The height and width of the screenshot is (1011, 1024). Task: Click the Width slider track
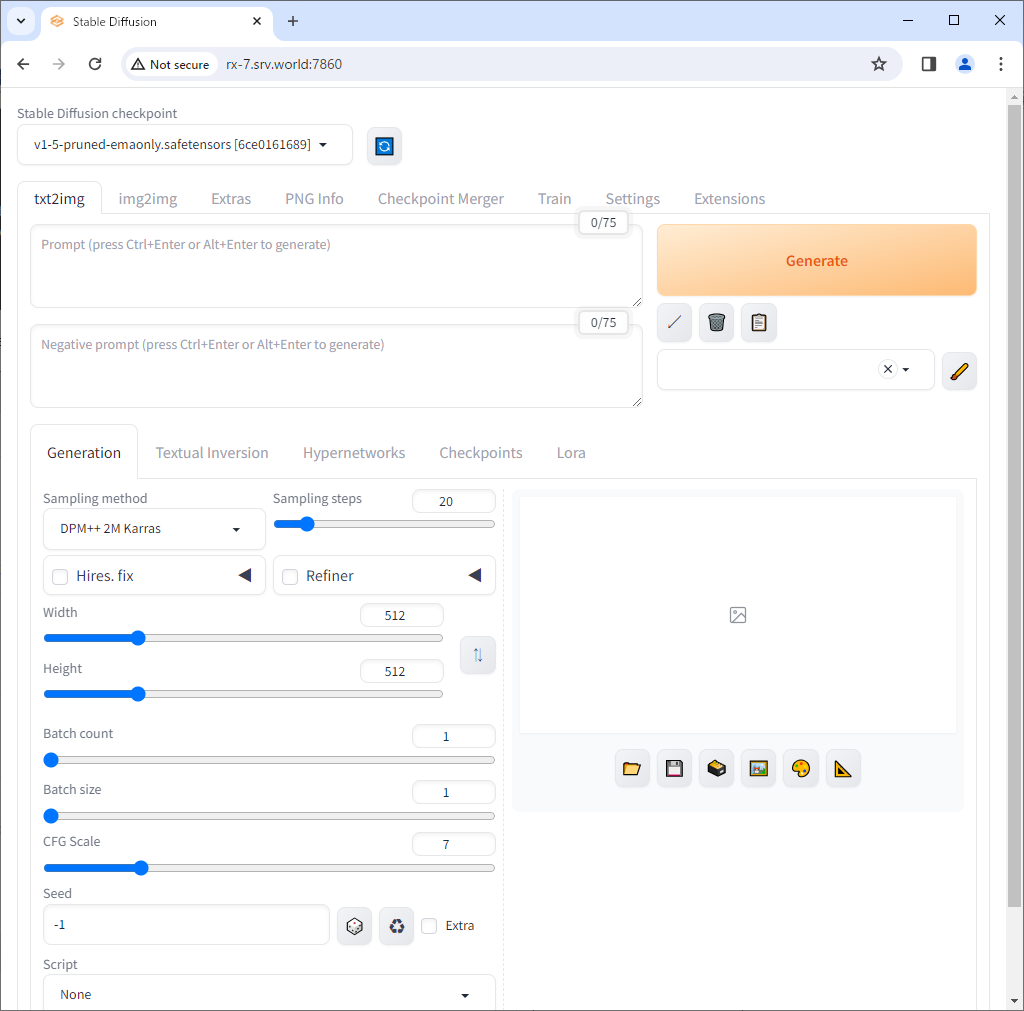point(243,638)
